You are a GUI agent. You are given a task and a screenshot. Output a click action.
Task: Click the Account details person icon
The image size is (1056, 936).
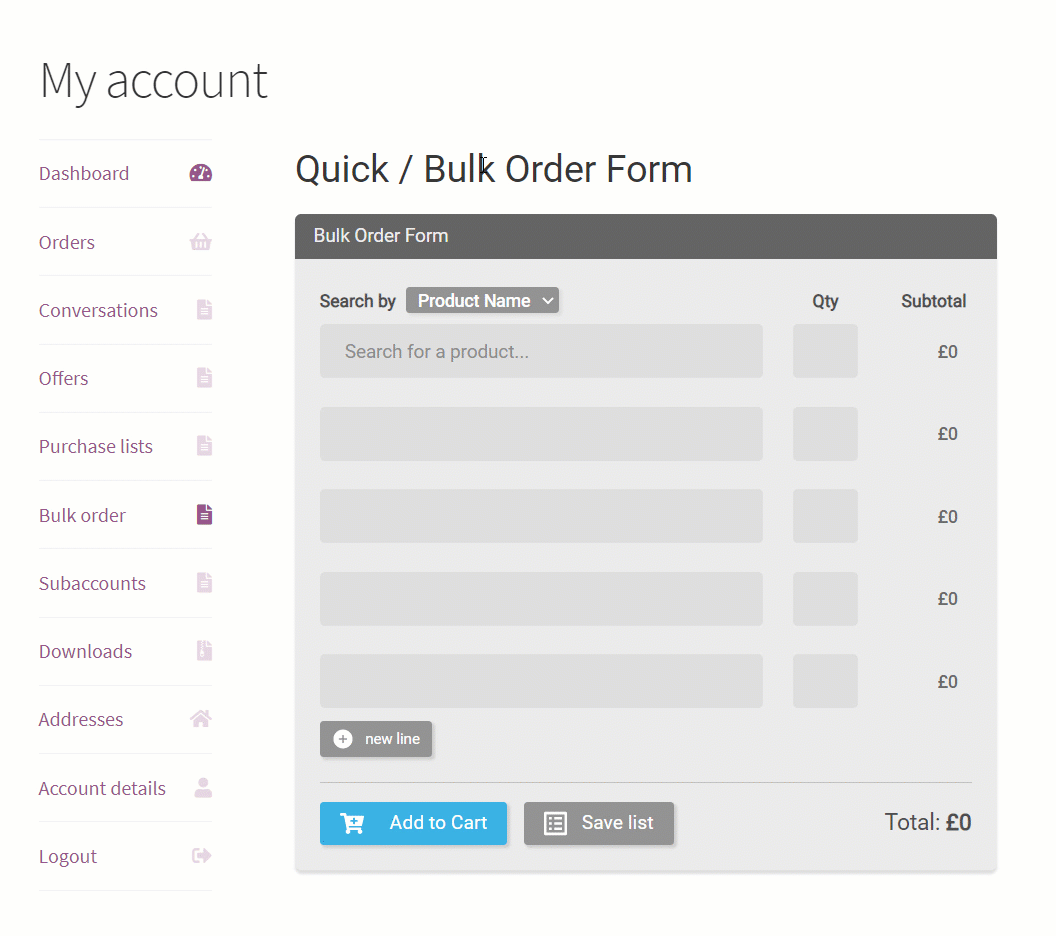coord(203,788)
